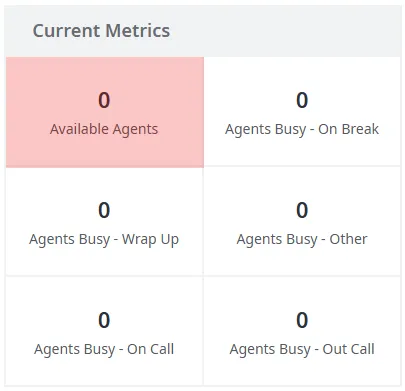405x391 pixels.
Task: Click the 0 count above Wrap Up label
Action: tap(104, 210)
